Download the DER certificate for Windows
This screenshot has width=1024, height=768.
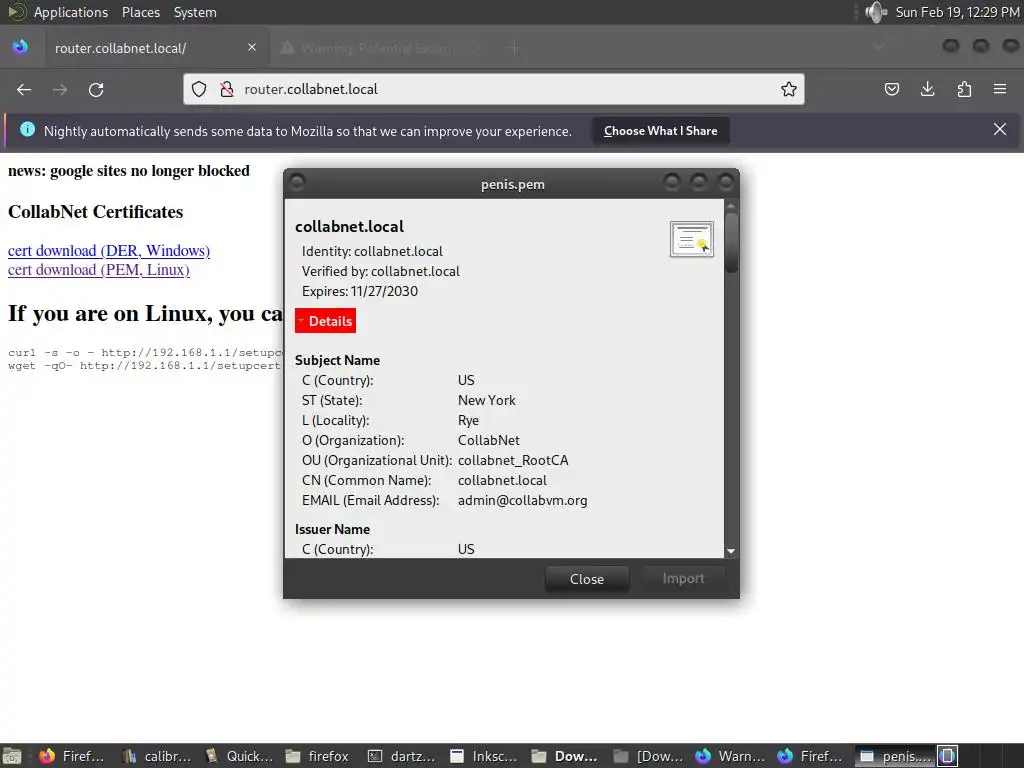coord(109,251)
